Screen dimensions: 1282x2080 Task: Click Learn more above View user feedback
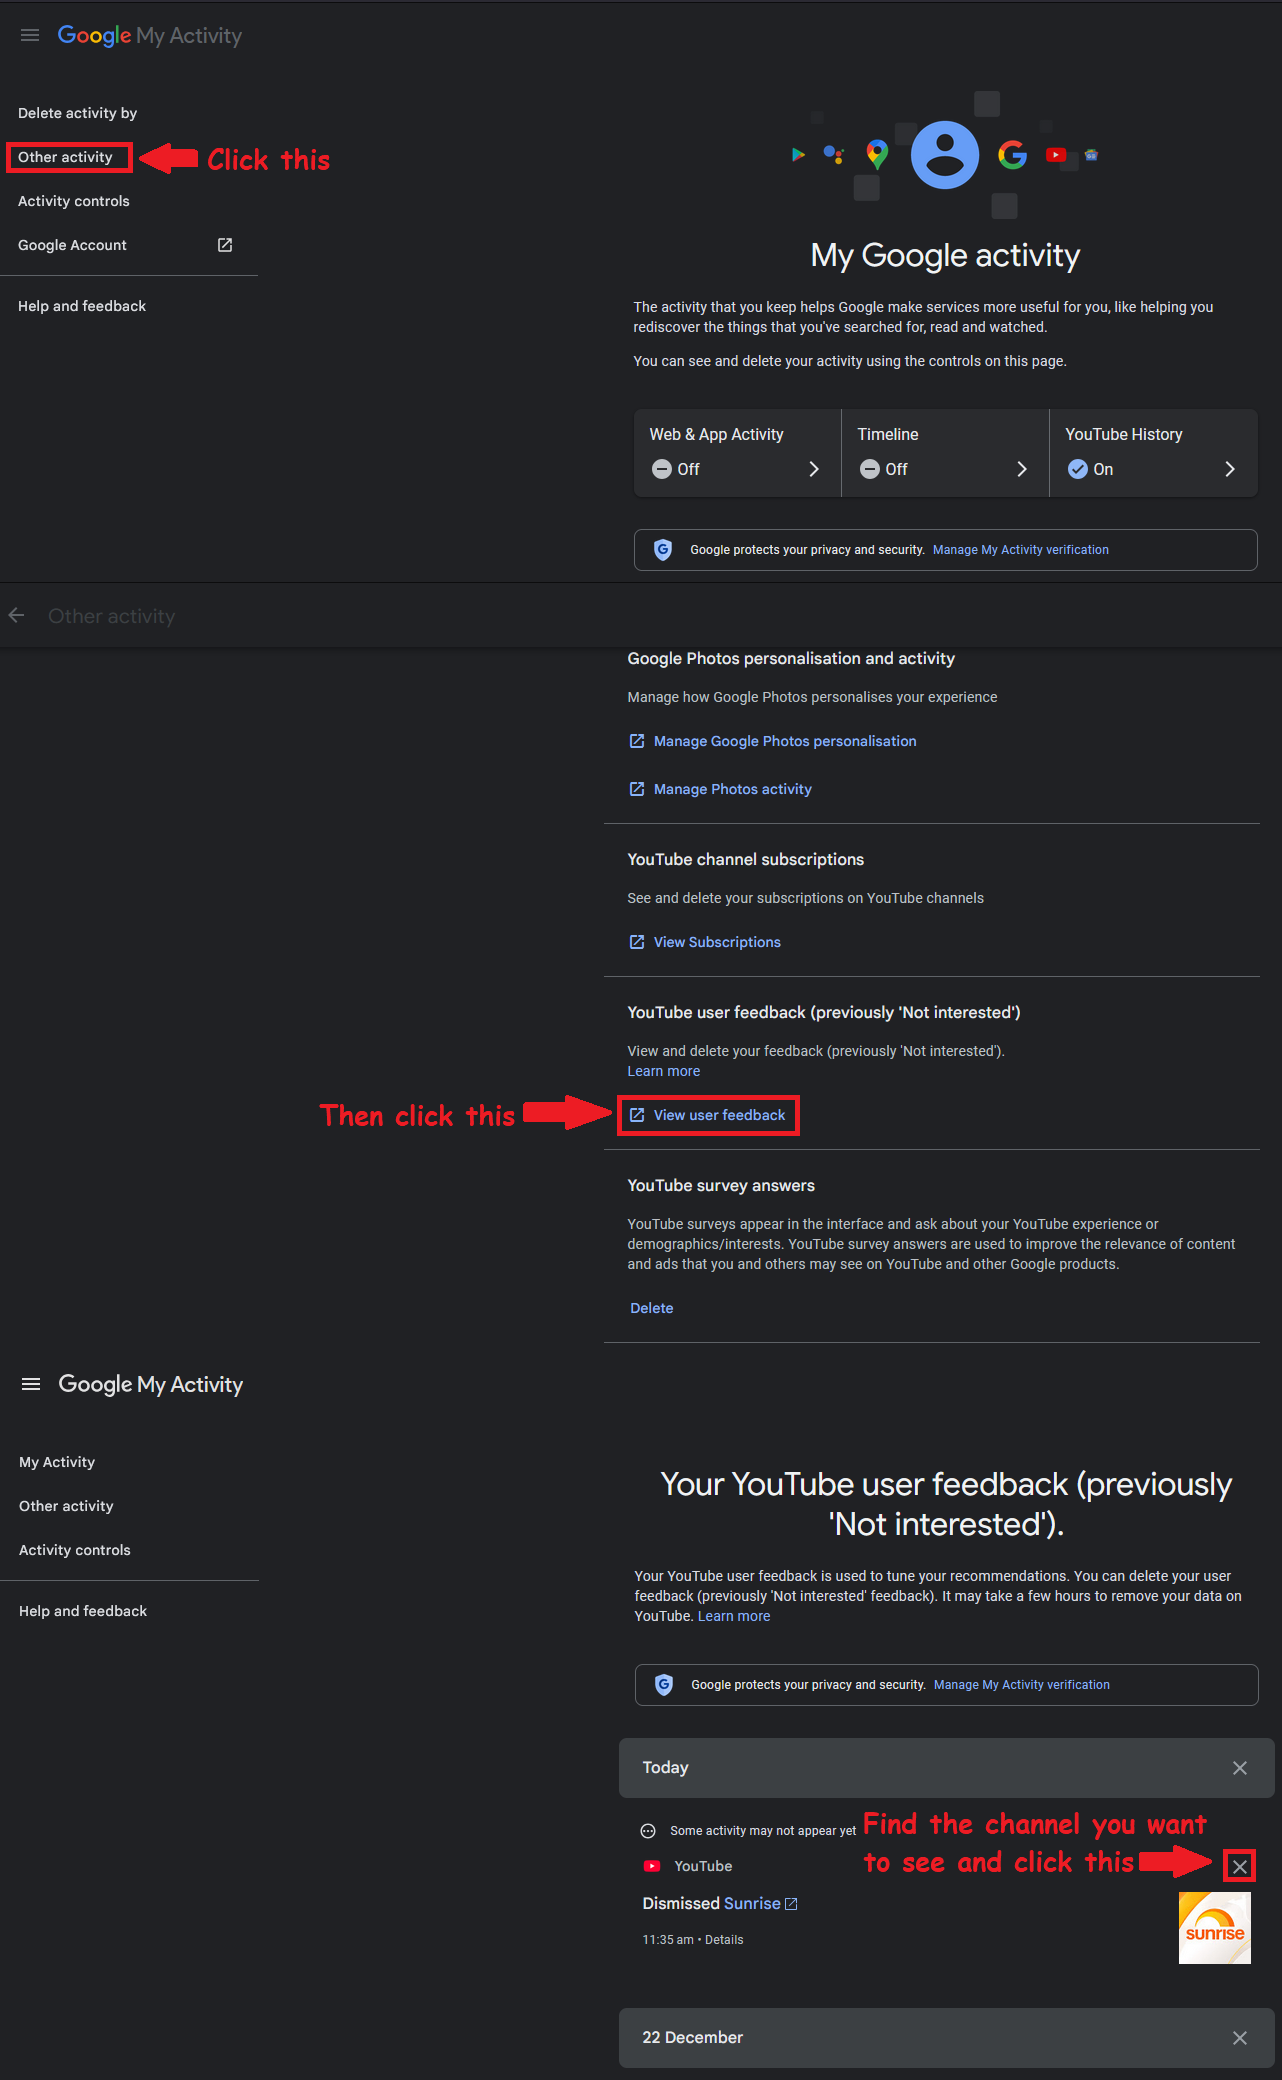pos(664,1071)
